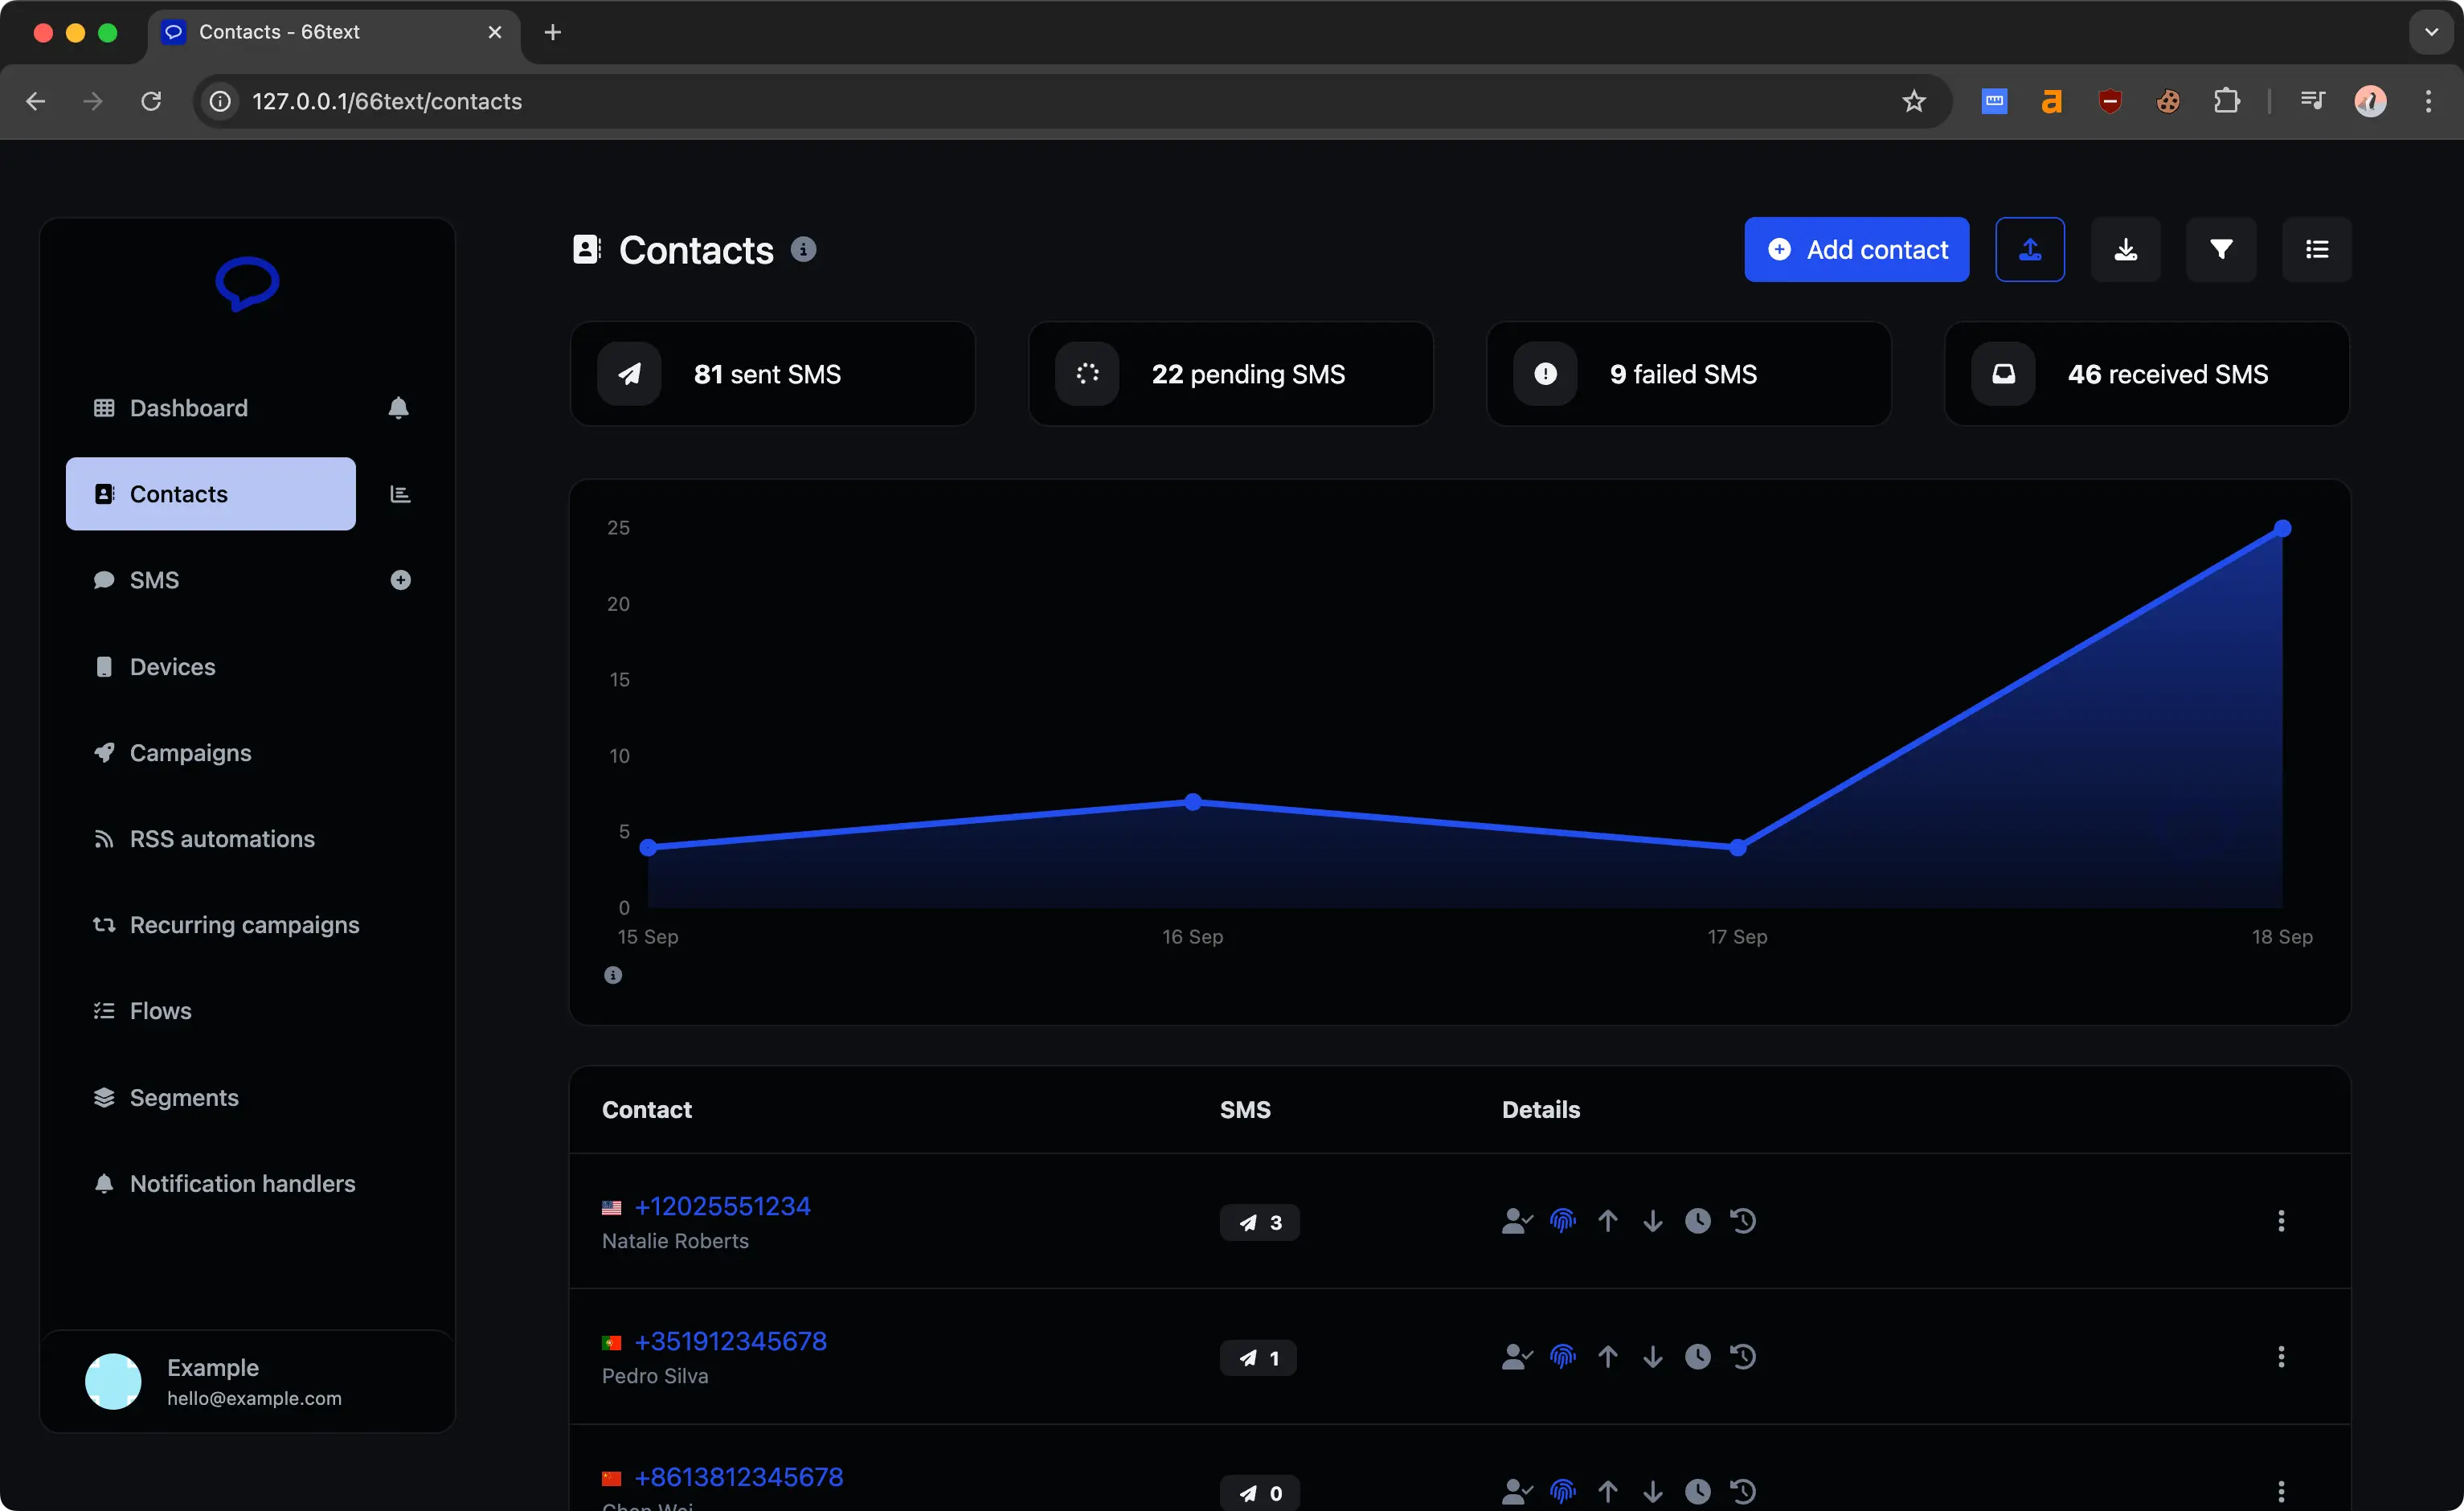Click the Add contact button
The height and width of the screenshot is (1511, 2464).
pyautogui.click(x=1856, y=249)
